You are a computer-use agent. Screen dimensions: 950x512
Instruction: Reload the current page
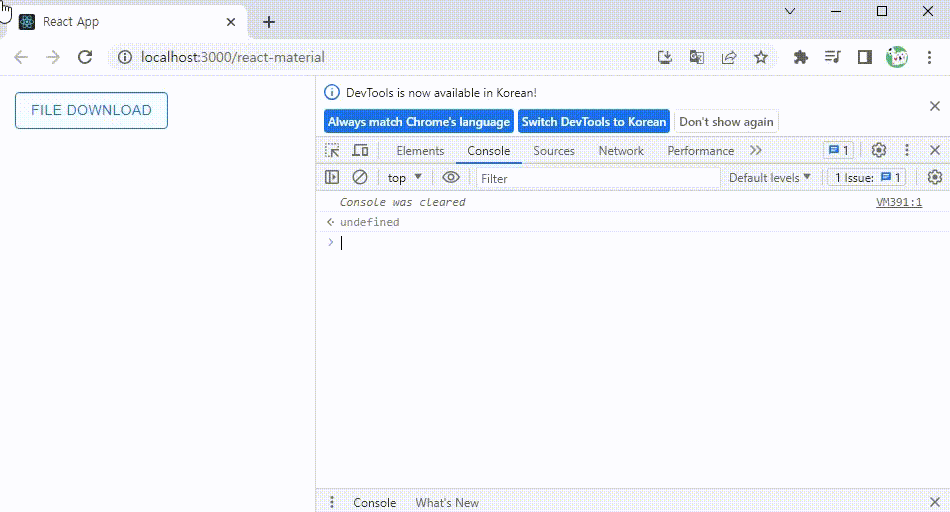pos(85,57)
